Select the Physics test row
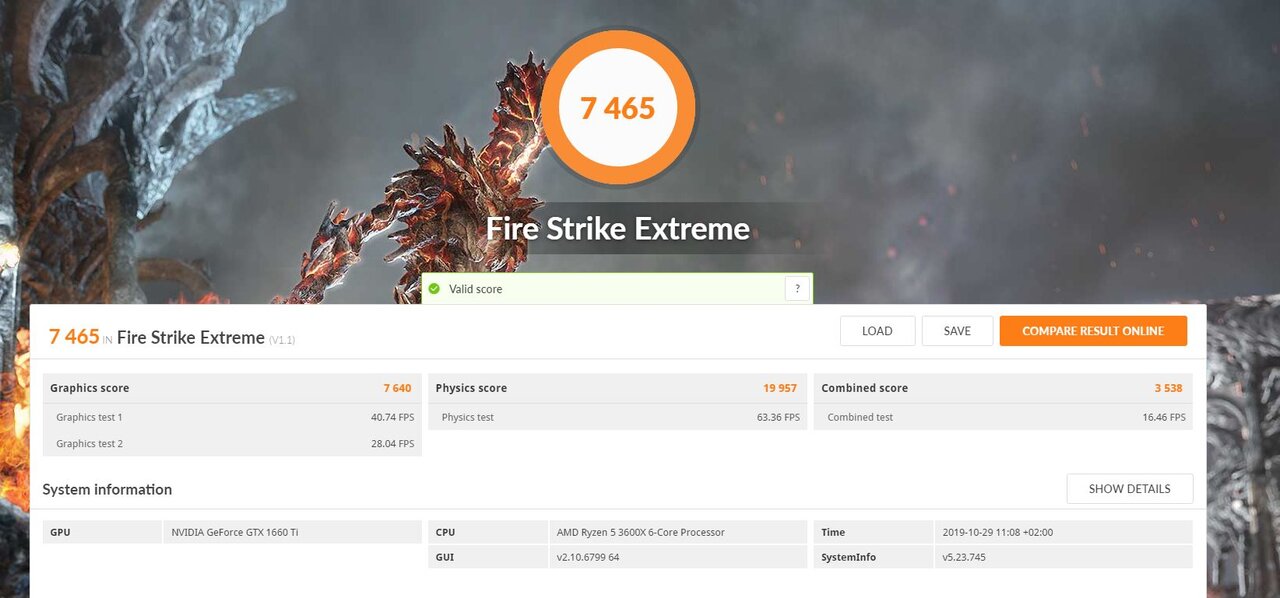 618,417
